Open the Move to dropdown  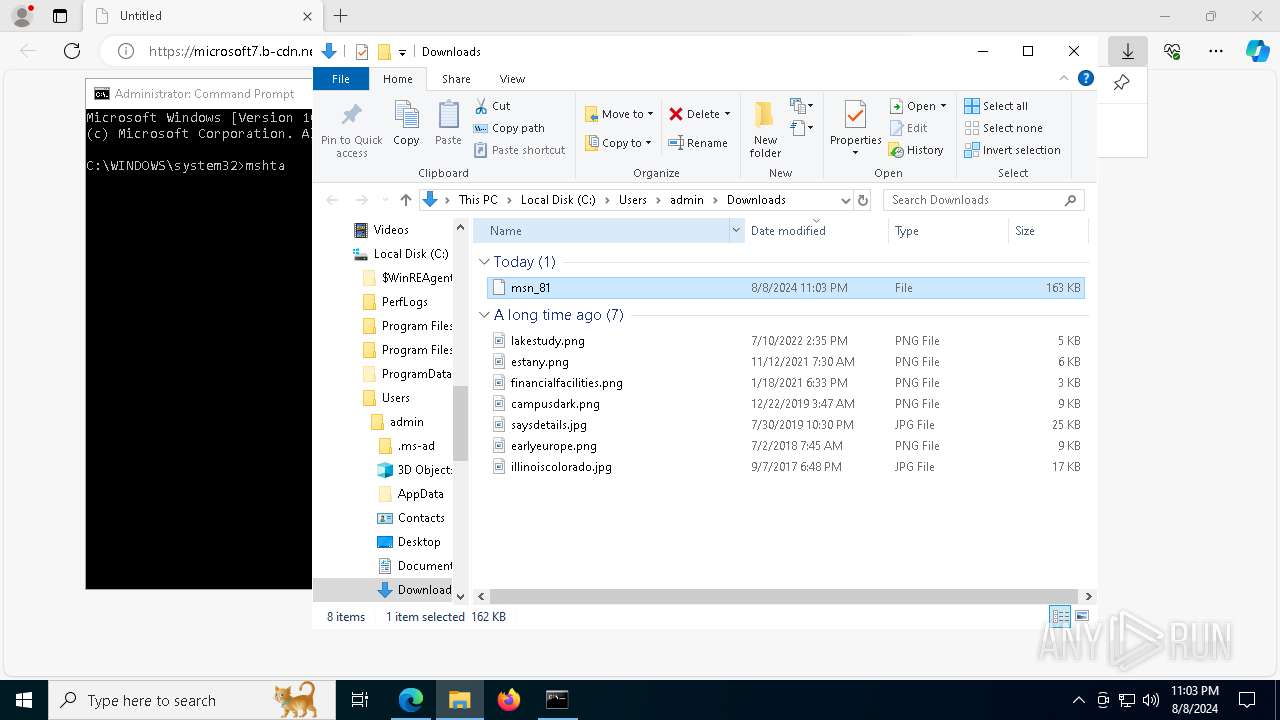619,114
